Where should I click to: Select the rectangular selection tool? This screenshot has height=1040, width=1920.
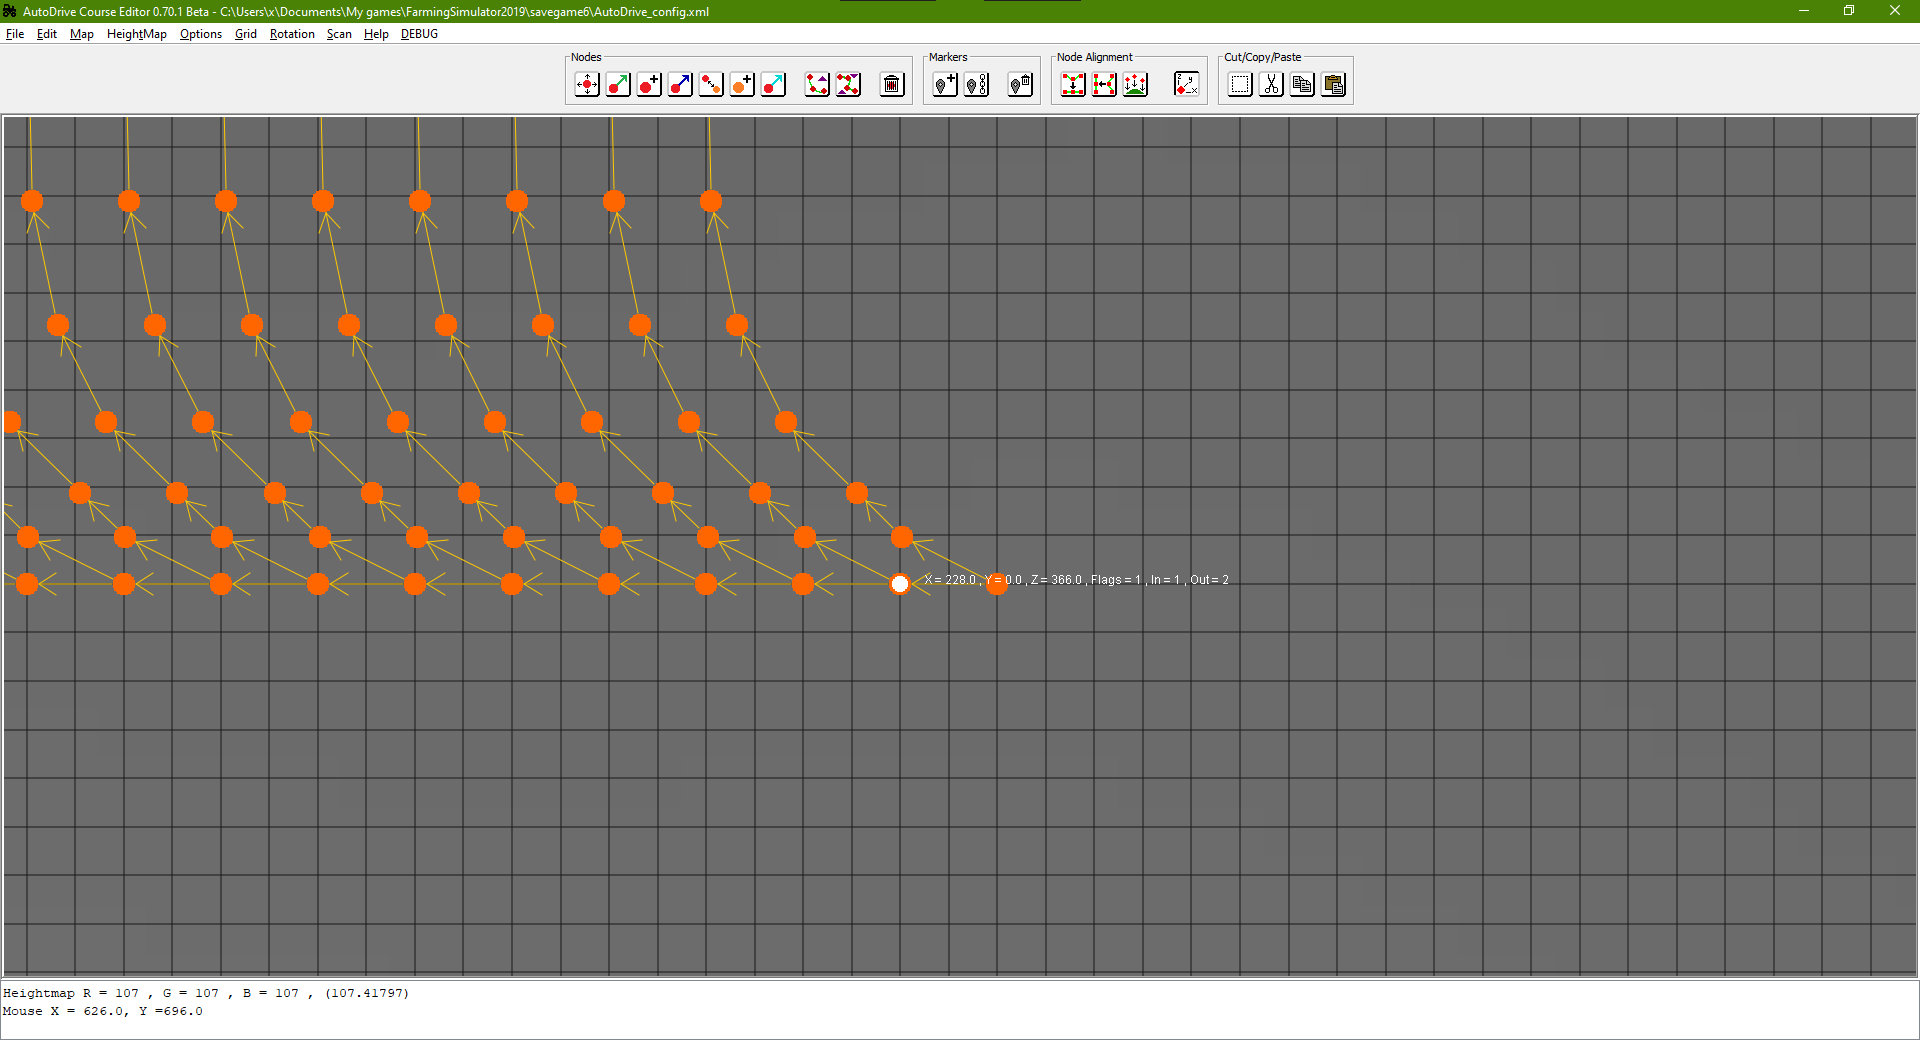[1240, 85]
